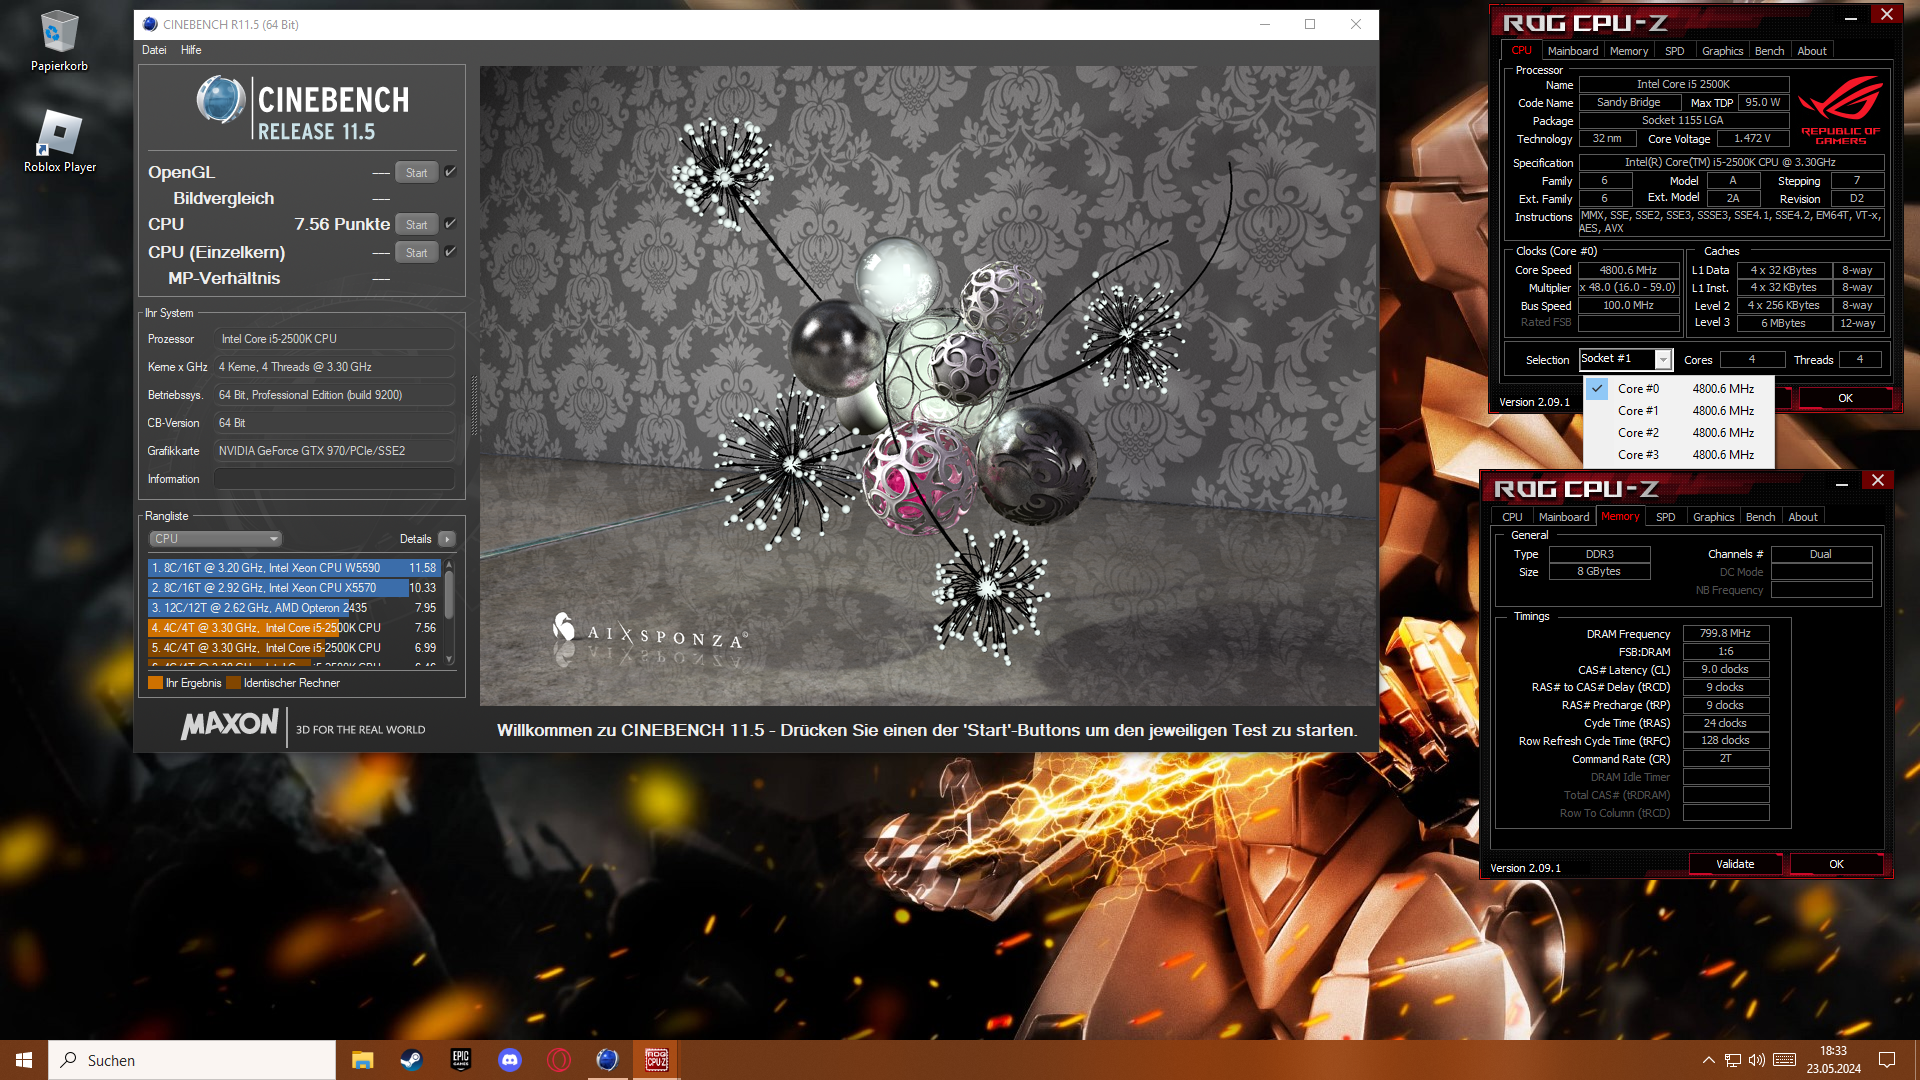Toggle the CPU (Einzelkern) checkbox

[x=450, y=252]
